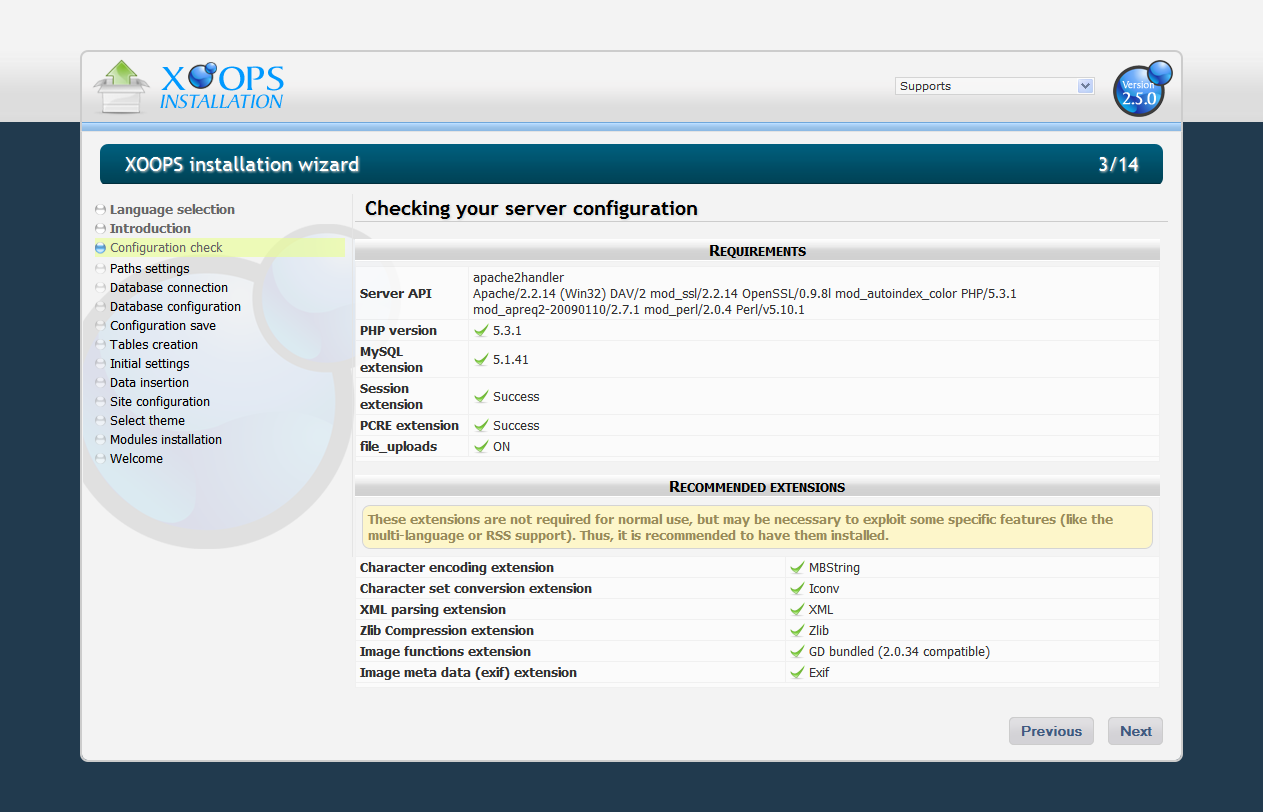Go to Language selection step
Screen dimensions: 1263x812
coord(172,209)
